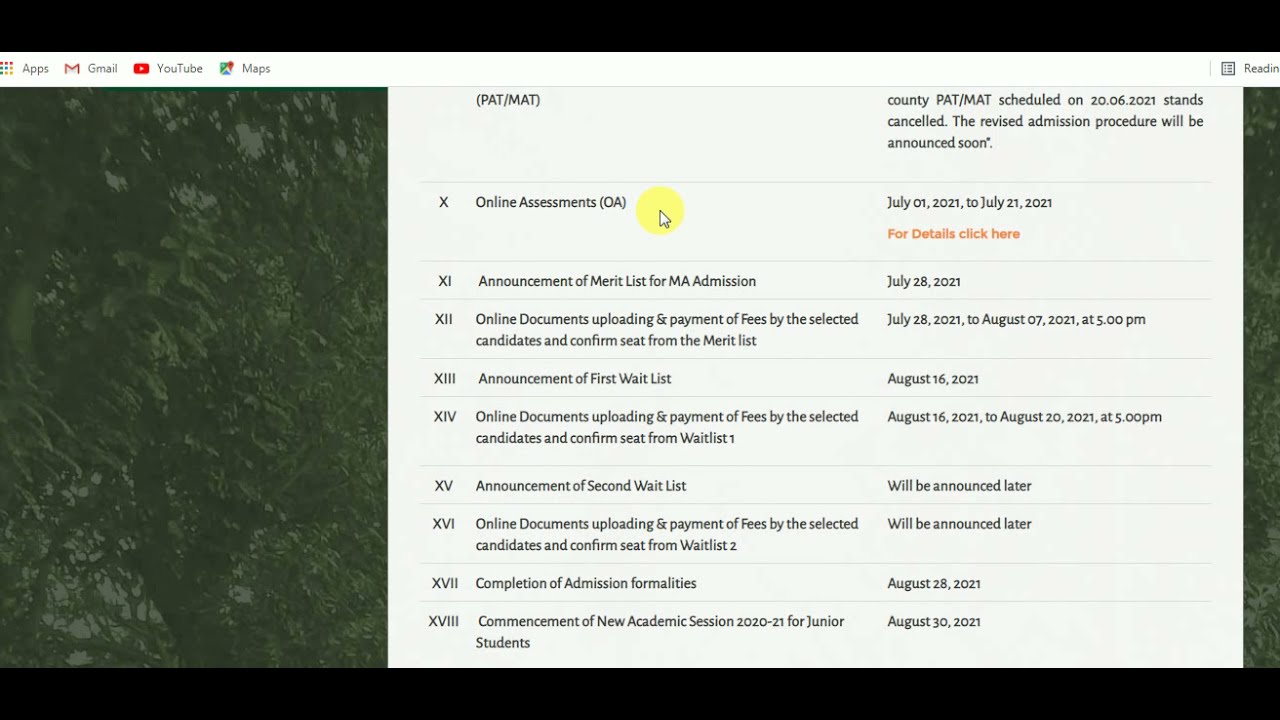
Task: Click 'July 01, 2021, to July 21, 2021' date
Action: tap(969, 202)
